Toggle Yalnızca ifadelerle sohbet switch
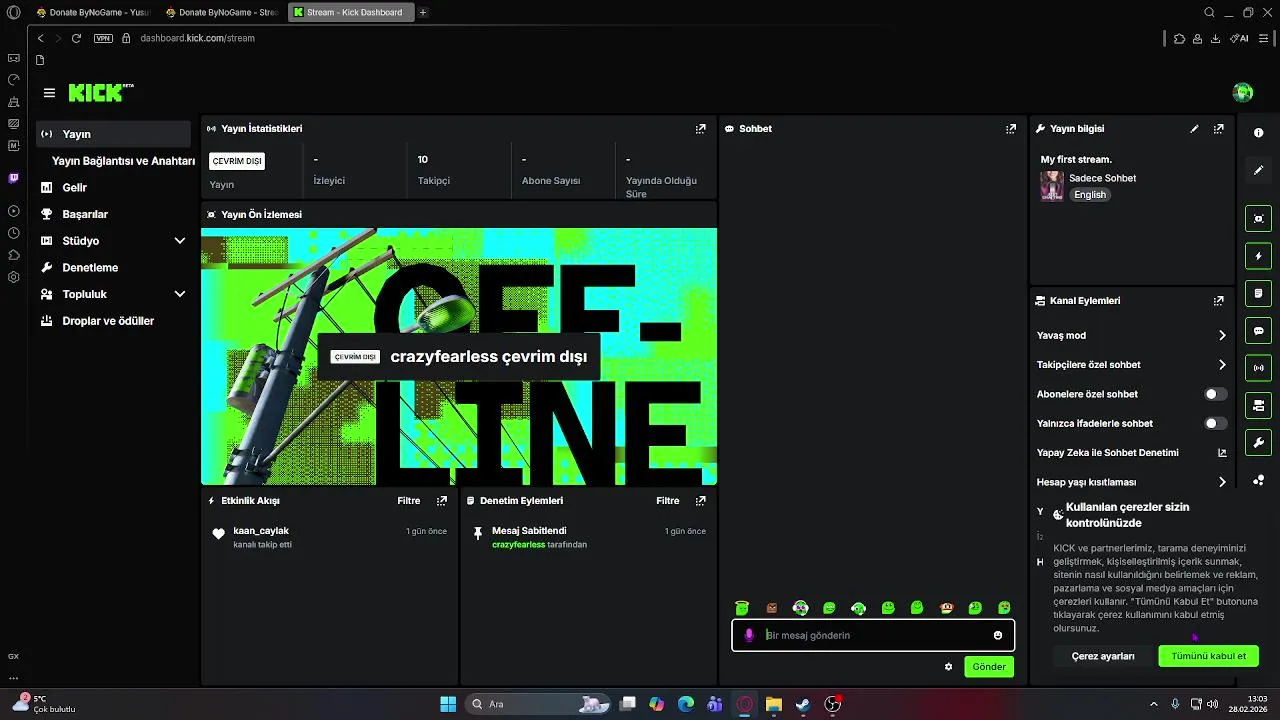 click(x=1215, y=424)
